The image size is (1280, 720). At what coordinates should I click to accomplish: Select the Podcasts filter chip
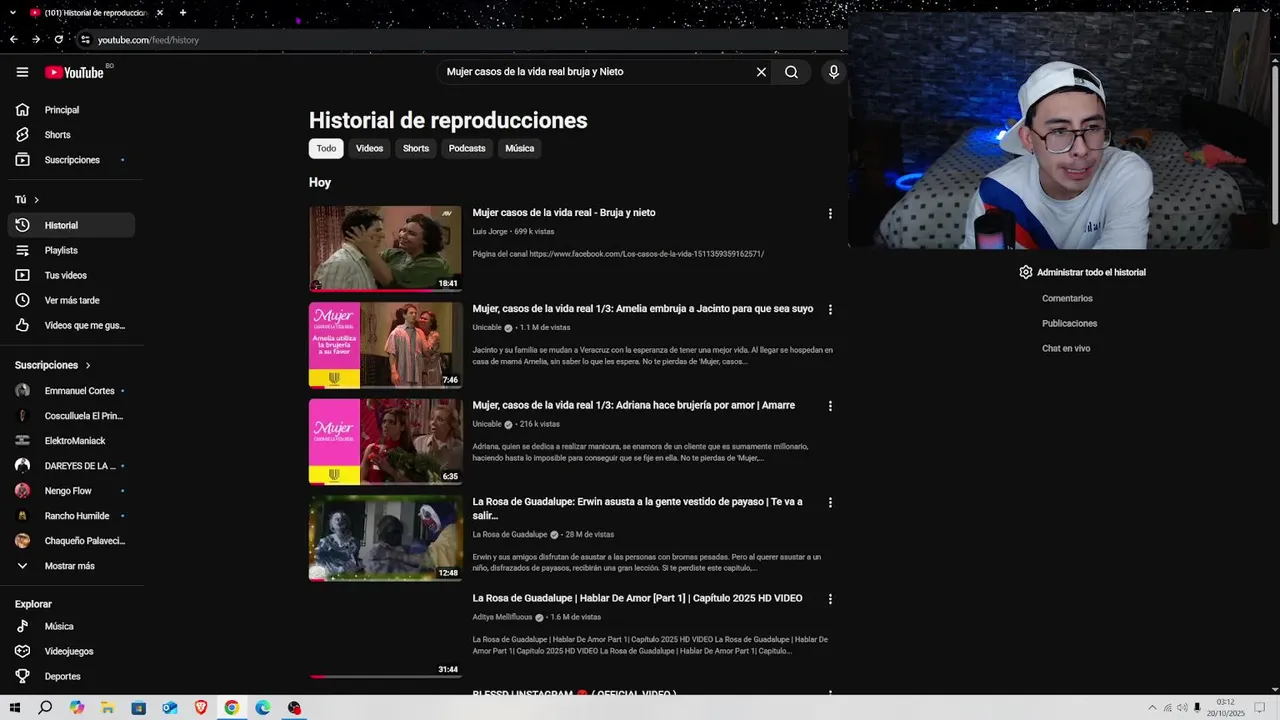coord(467,148)
